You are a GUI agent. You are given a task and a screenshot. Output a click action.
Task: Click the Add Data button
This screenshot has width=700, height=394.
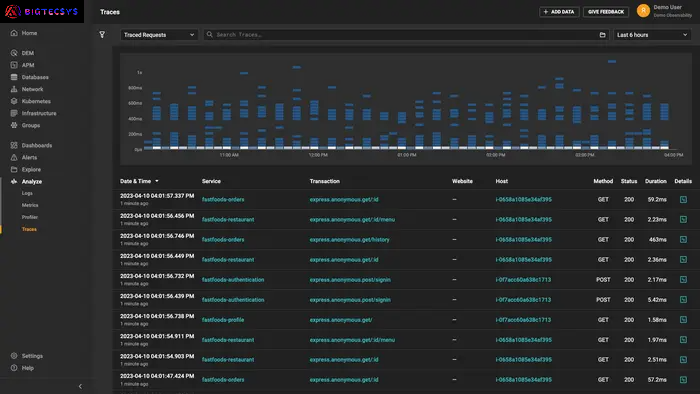pyautogui.click(x=559, y=12)
